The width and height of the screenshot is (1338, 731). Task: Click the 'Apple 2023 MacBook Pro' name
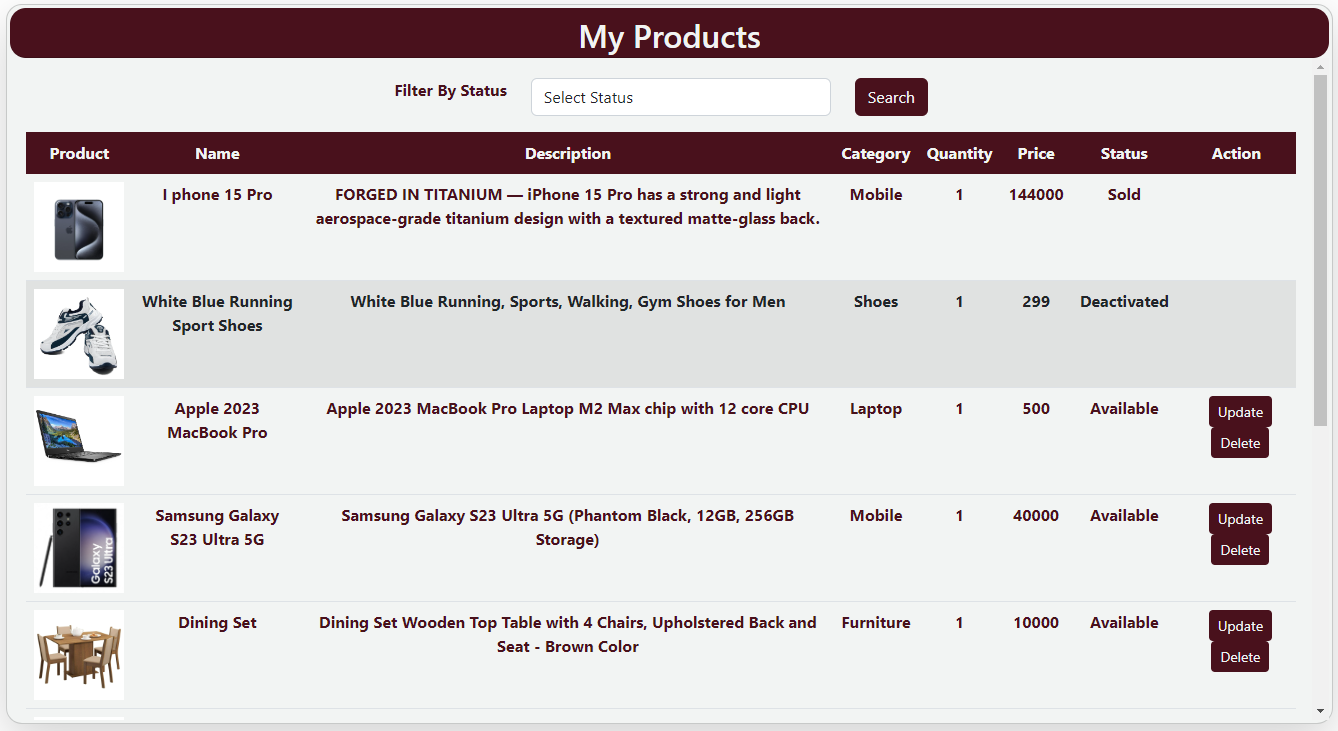click(x=217, y=420)
